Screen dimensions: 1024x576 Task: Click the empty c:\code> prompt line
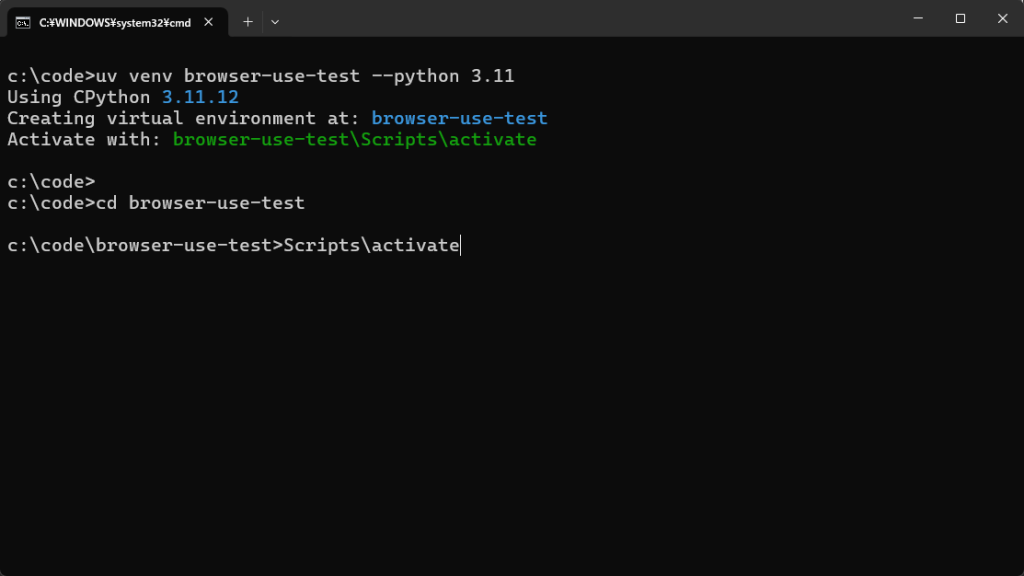51,182
